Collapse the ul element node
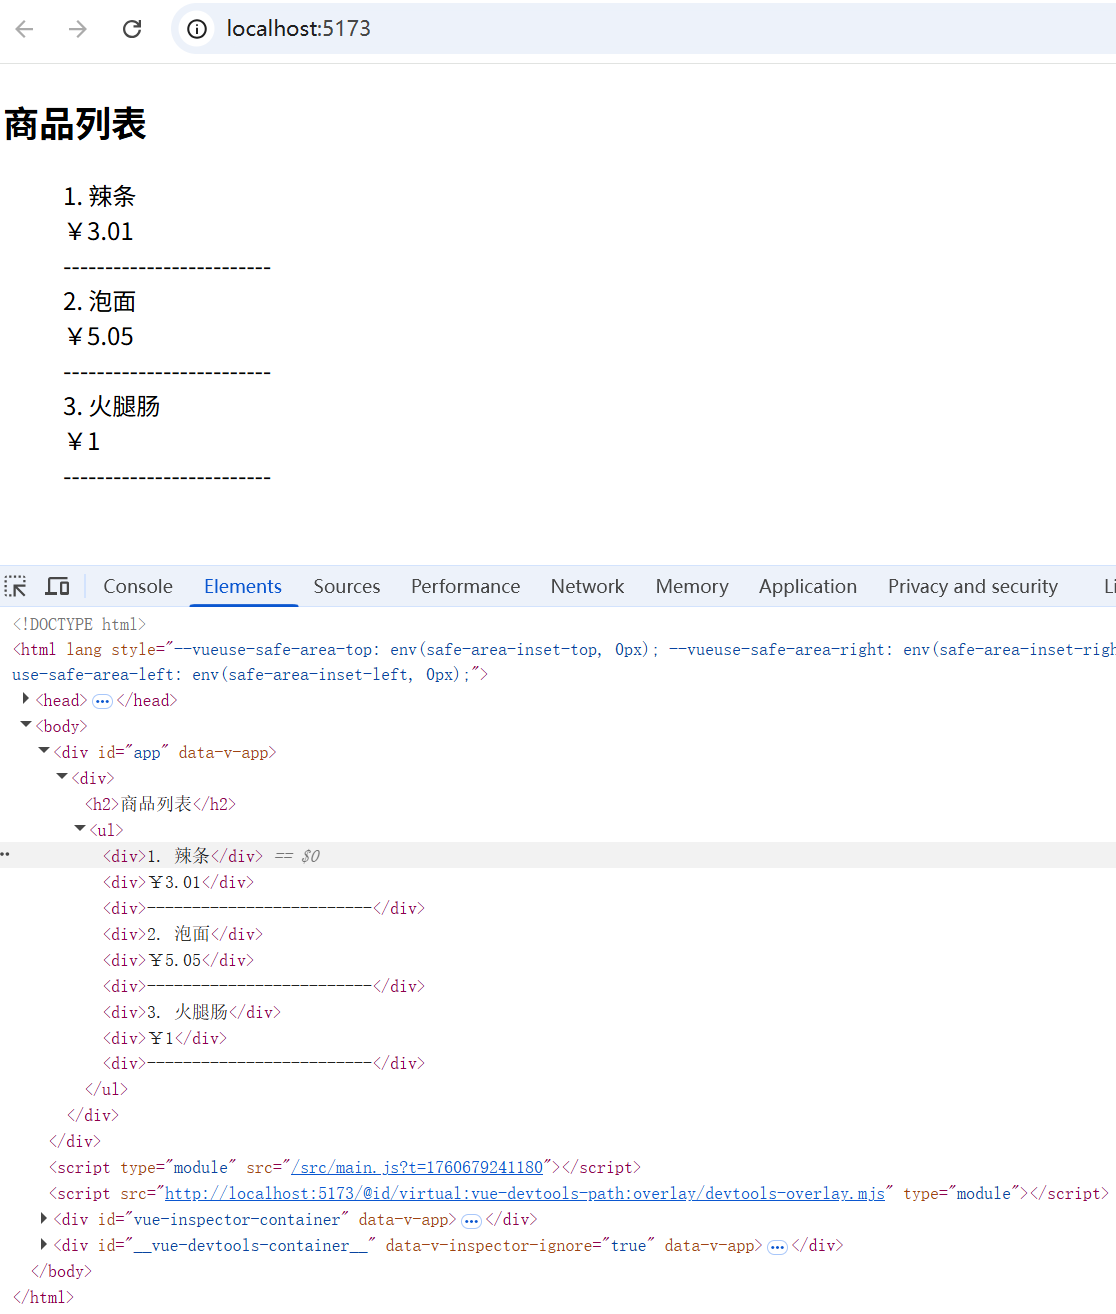Screen dimensions: 1116x1314 pos(80,829)
